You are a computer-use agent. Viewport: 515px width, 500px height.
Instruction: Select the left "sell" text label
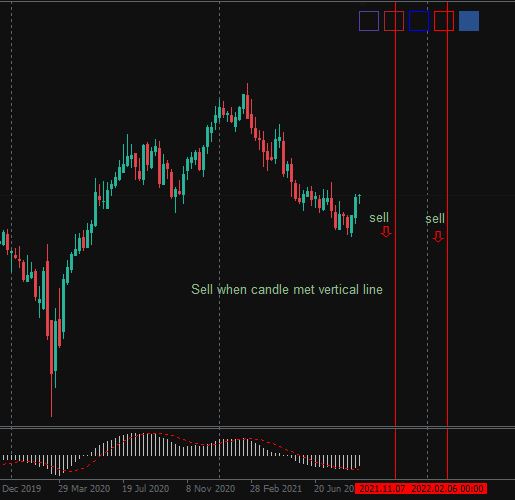379,218
